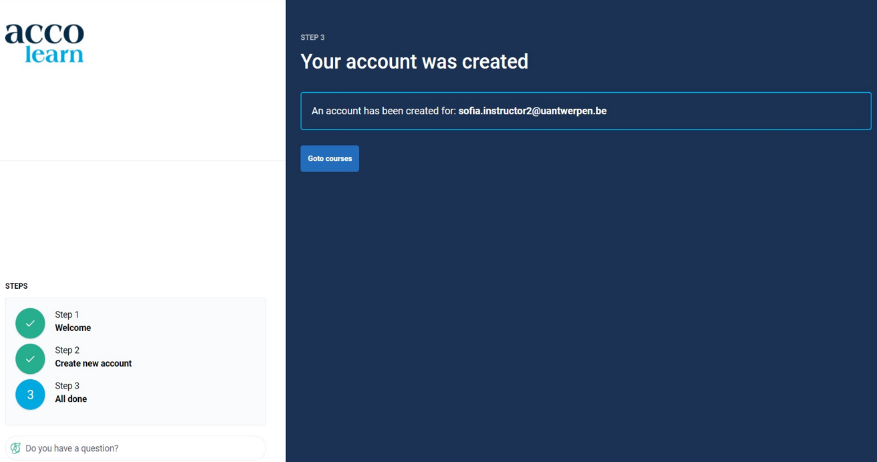Open the acco learn logo
Viewport: 877px width, 462px height.
45,43
